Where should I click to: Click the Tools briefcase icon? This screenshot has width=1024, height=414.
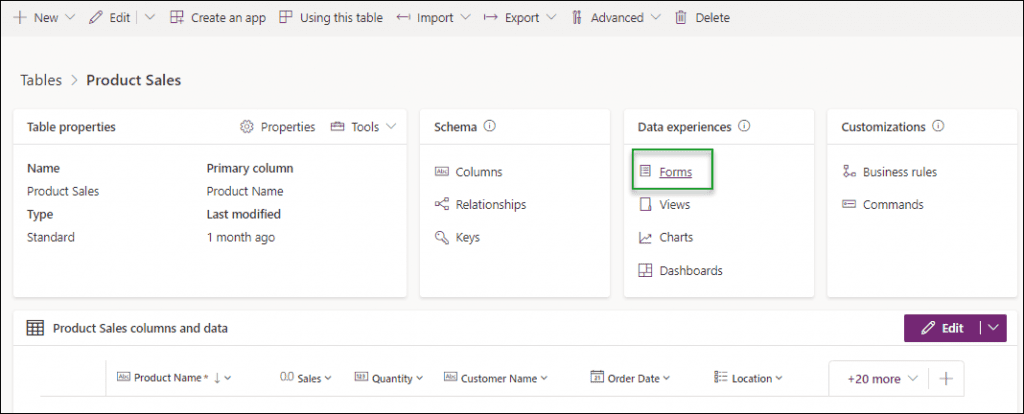click(x=337, y=127)
